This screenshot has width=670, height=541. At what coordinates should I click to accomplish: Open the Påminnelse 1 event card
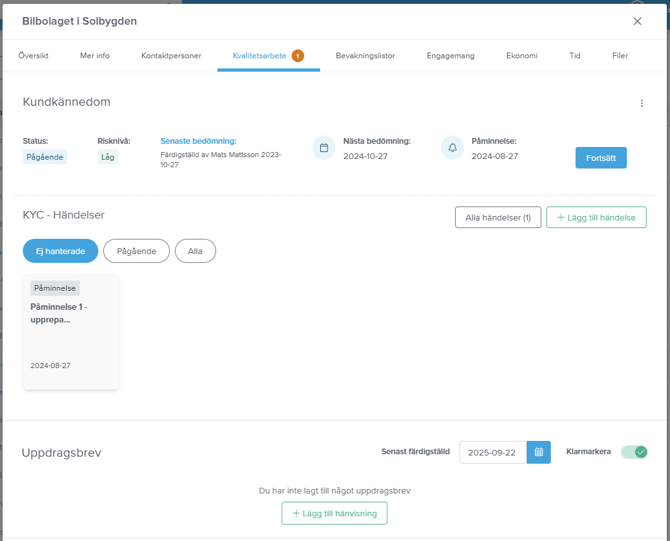click(71, 332)
